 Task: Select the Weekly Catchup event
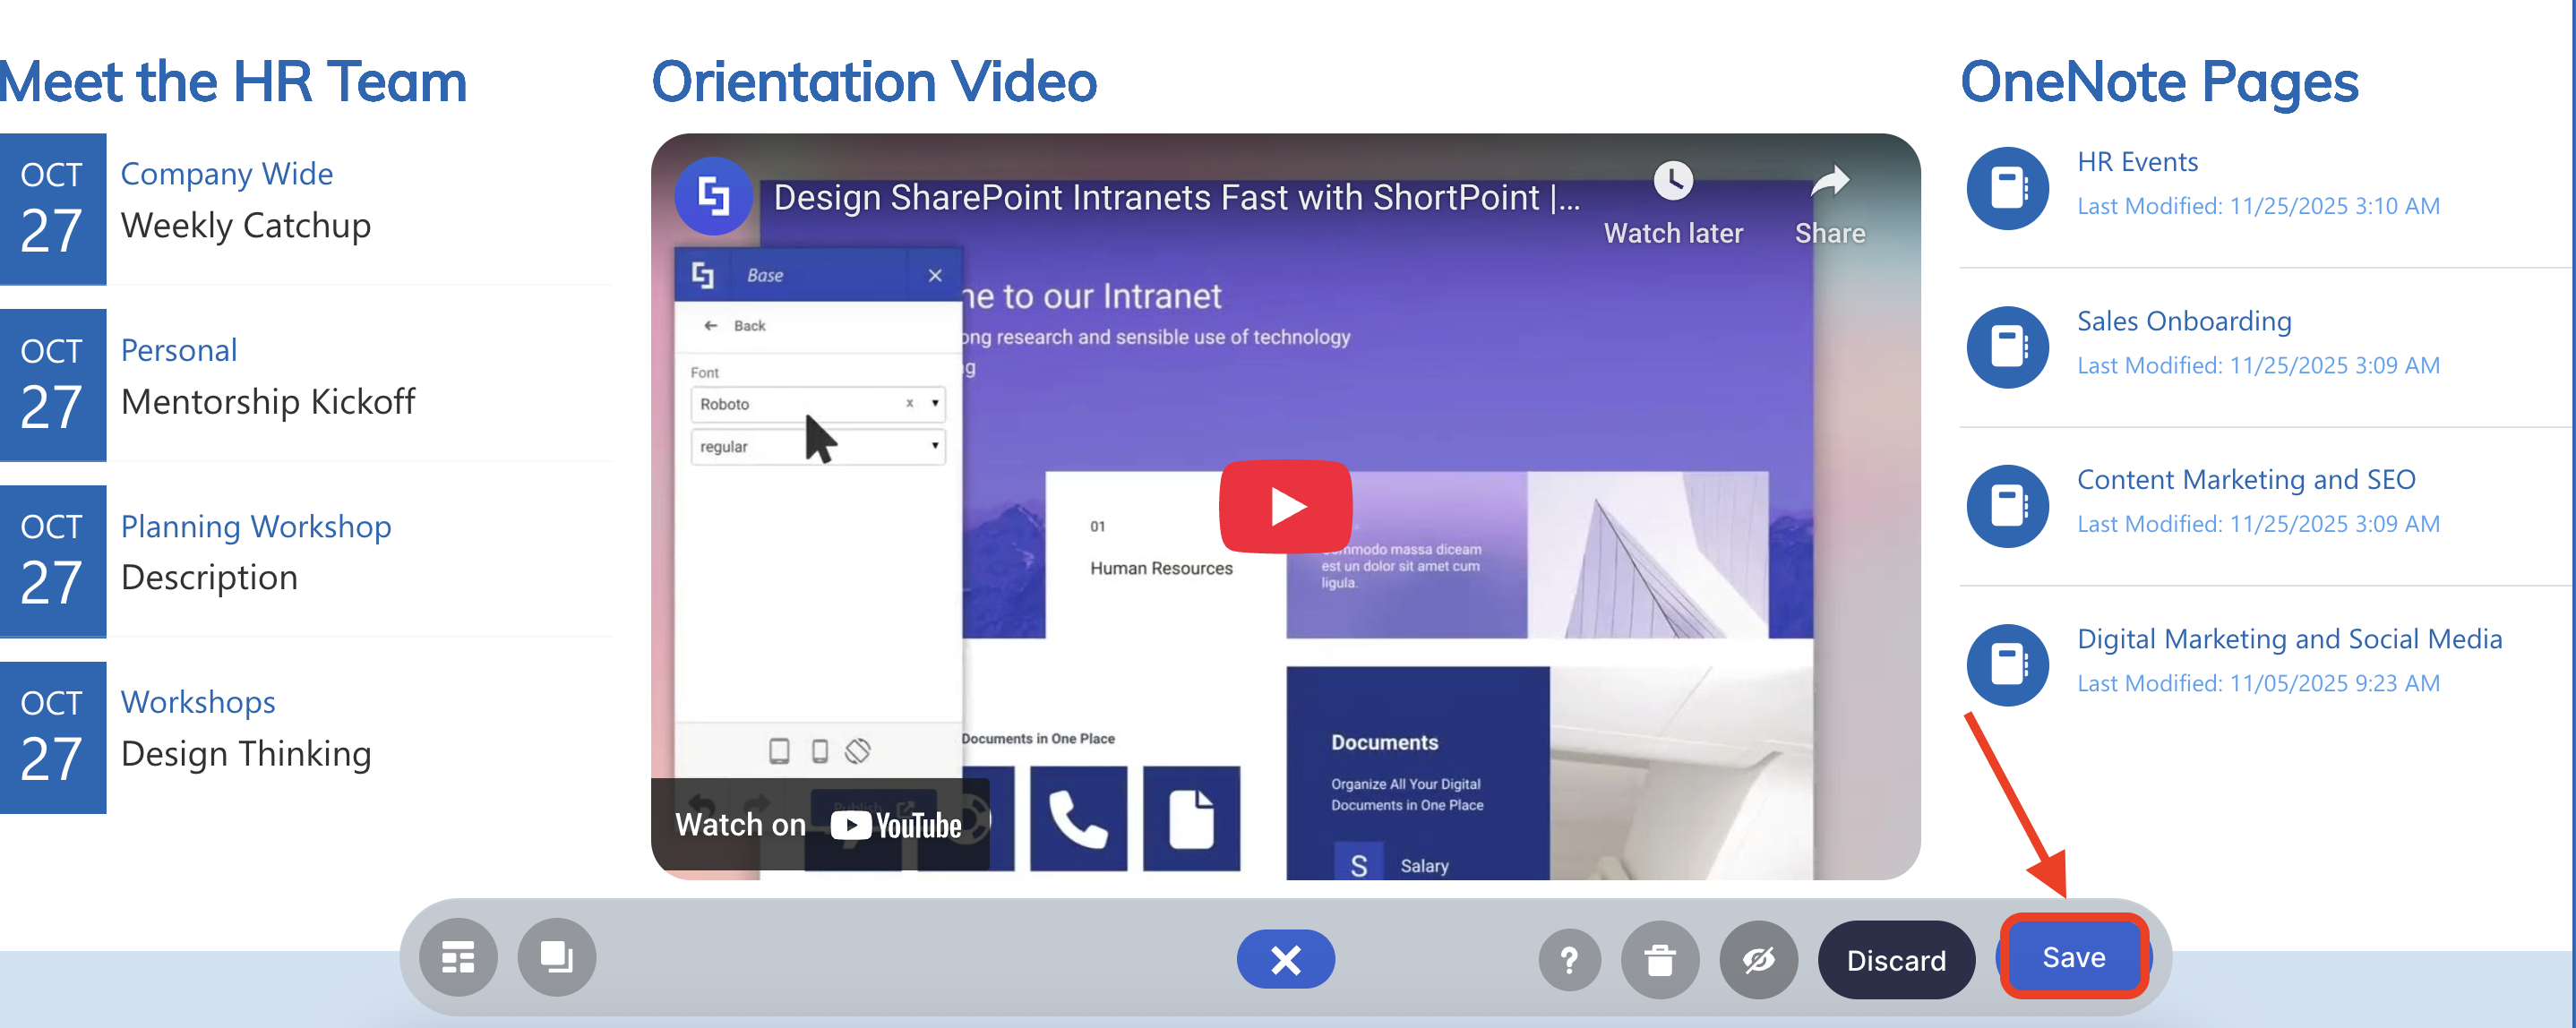[x=246, y=226]
